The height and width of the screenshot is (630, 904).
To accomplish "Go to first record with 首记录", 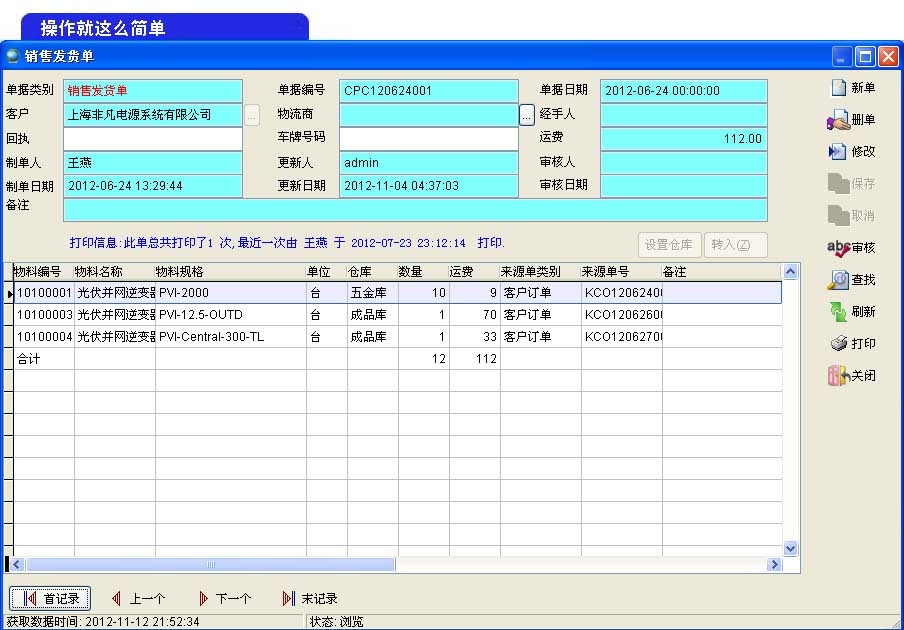I will pyautogui.click(x=51, y=599).
